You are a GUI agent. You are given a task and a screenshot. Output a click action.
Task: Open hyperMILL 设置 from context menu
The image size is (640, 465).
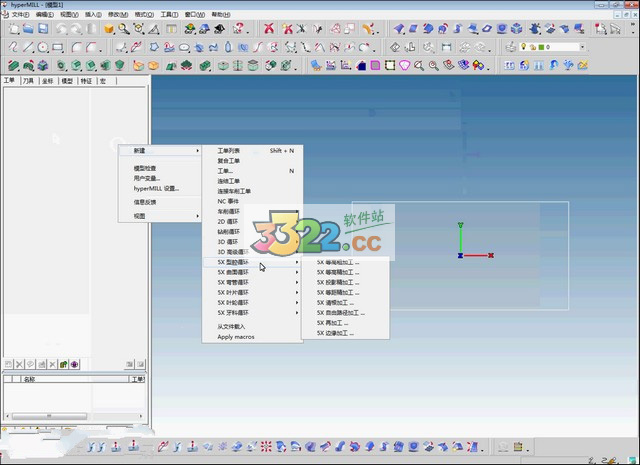click(x=156, y=188)
